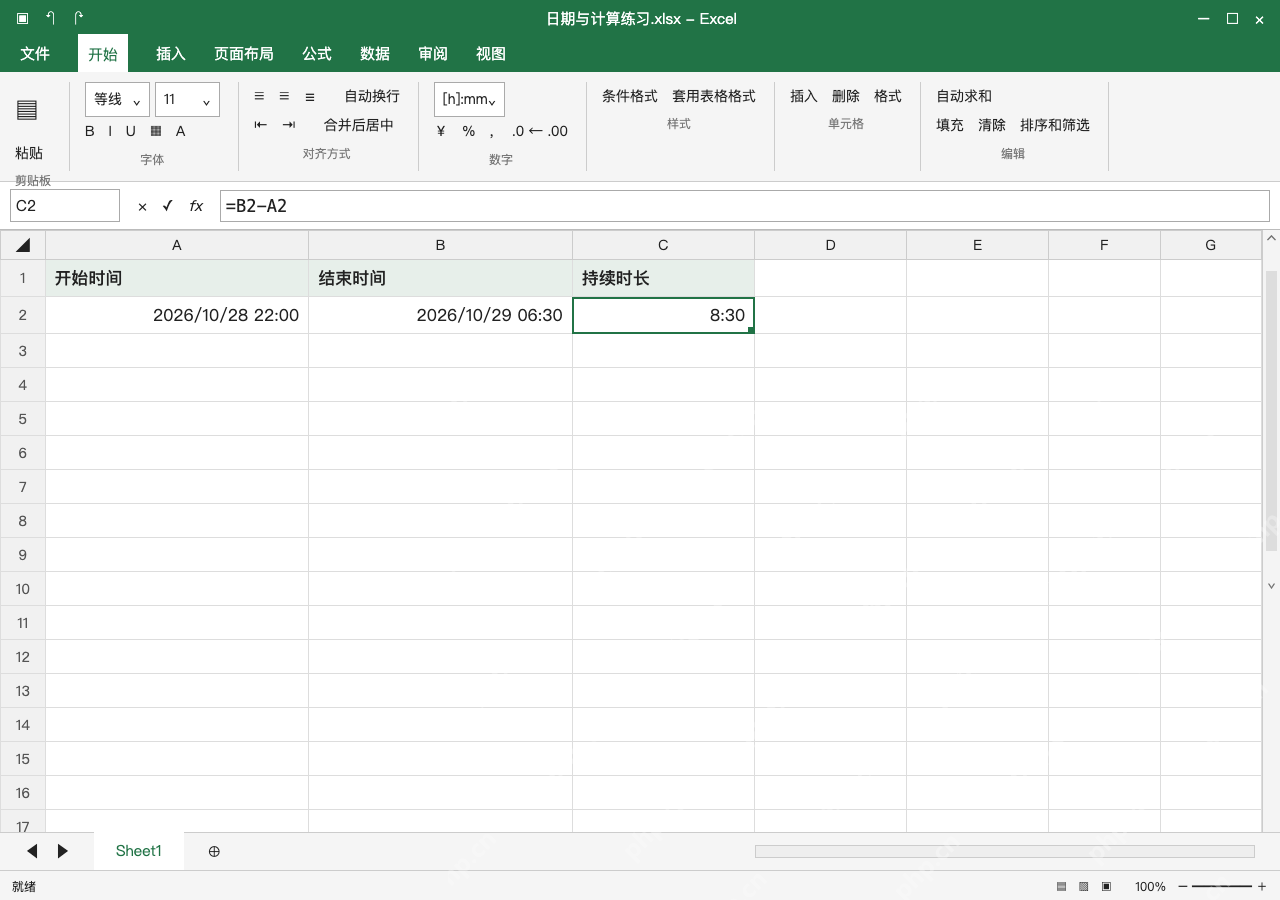Image resolution: width=1280 pixels, height=900 pixels.
Task: Switch to the 公式 (Formulas) ribbon tab
Action: click(x=317, y=54)
